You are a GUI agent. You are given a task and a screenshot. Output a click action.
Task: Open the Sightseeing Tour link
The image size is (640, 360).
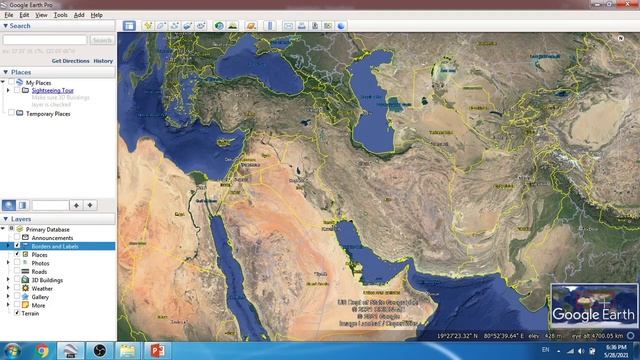[52, 91]
